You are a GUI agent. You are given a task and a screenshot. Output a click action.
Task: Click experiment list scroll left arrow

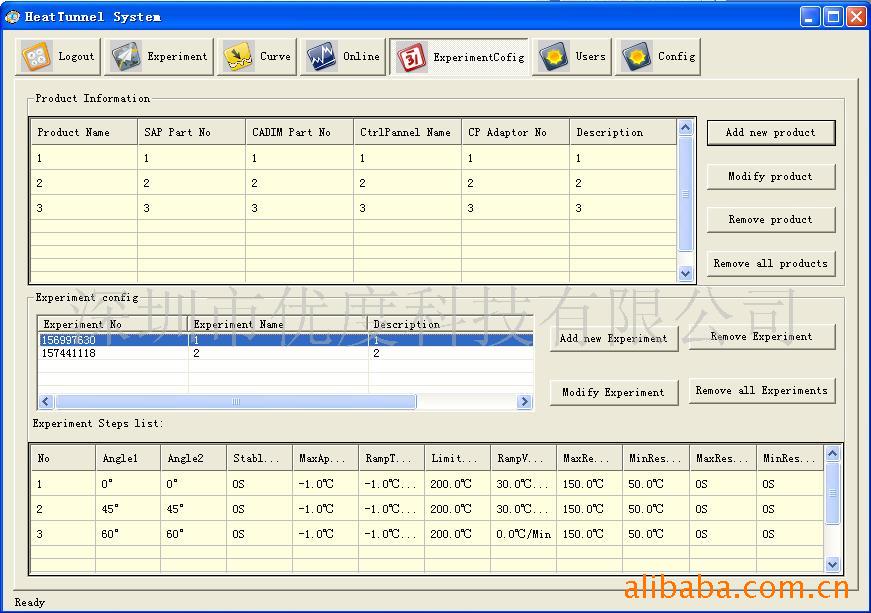46,401
